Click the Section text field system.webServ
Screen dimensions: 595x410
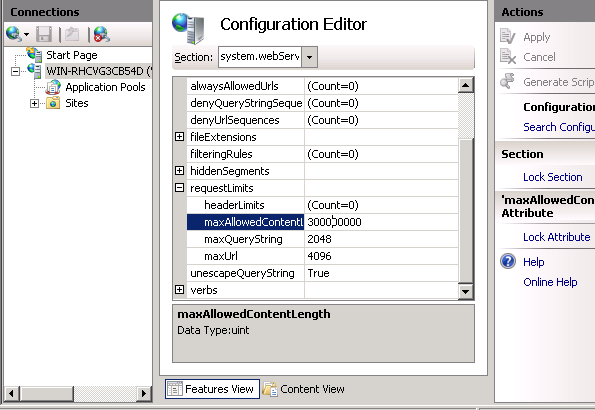260,57
